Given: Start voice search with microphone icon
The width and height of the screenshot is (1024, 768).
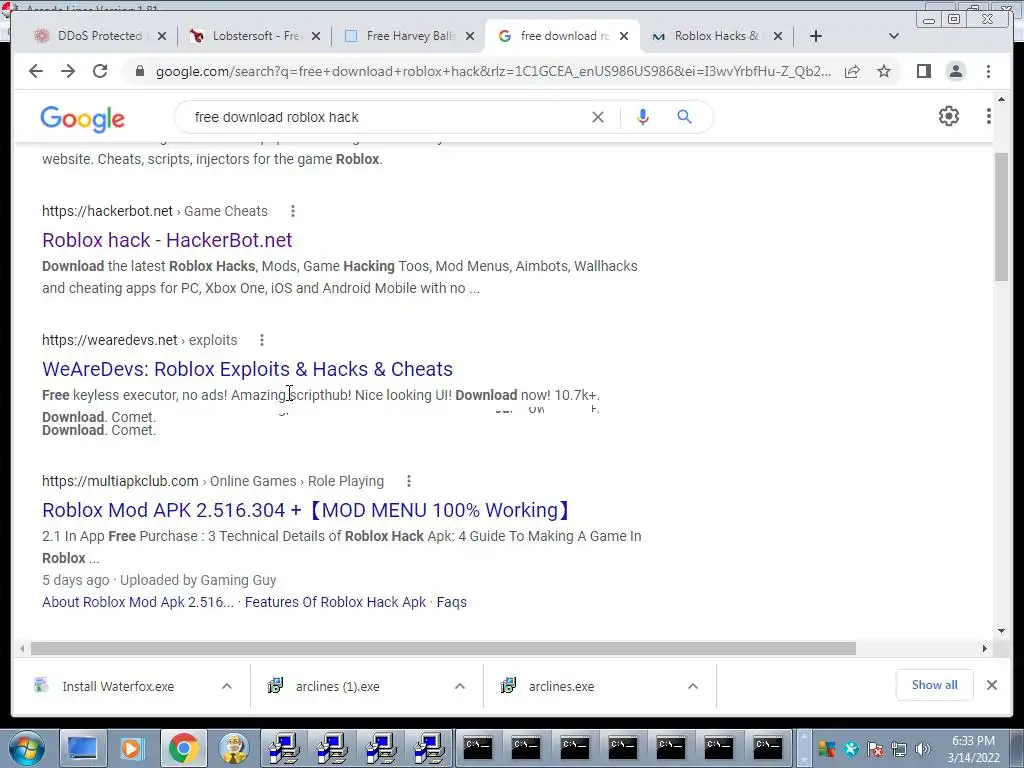Looking at the screenshot, I should 643,117.
